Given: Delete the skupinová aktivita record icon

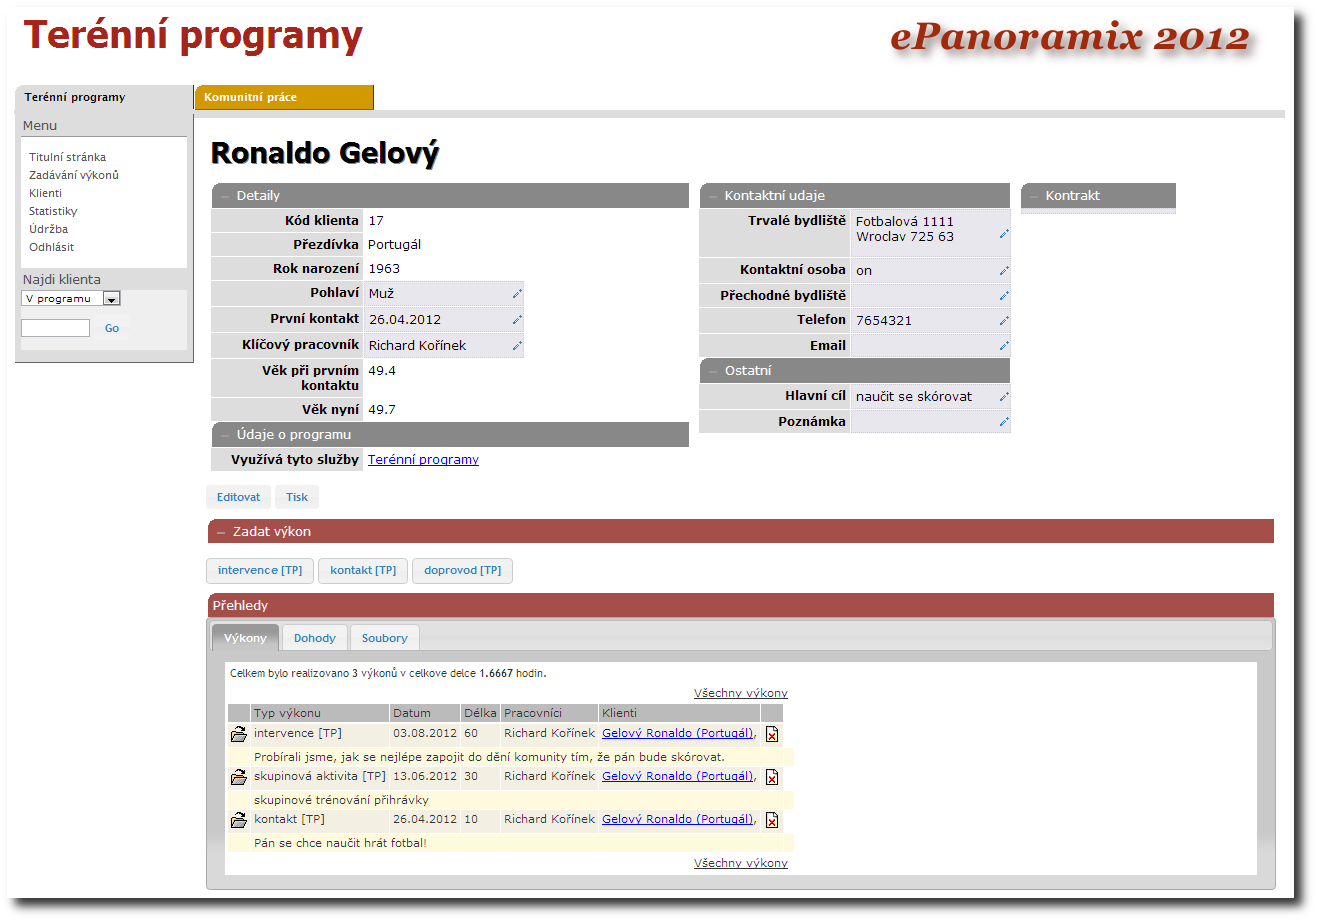Looking at the screenshot, I should point(772,777).
